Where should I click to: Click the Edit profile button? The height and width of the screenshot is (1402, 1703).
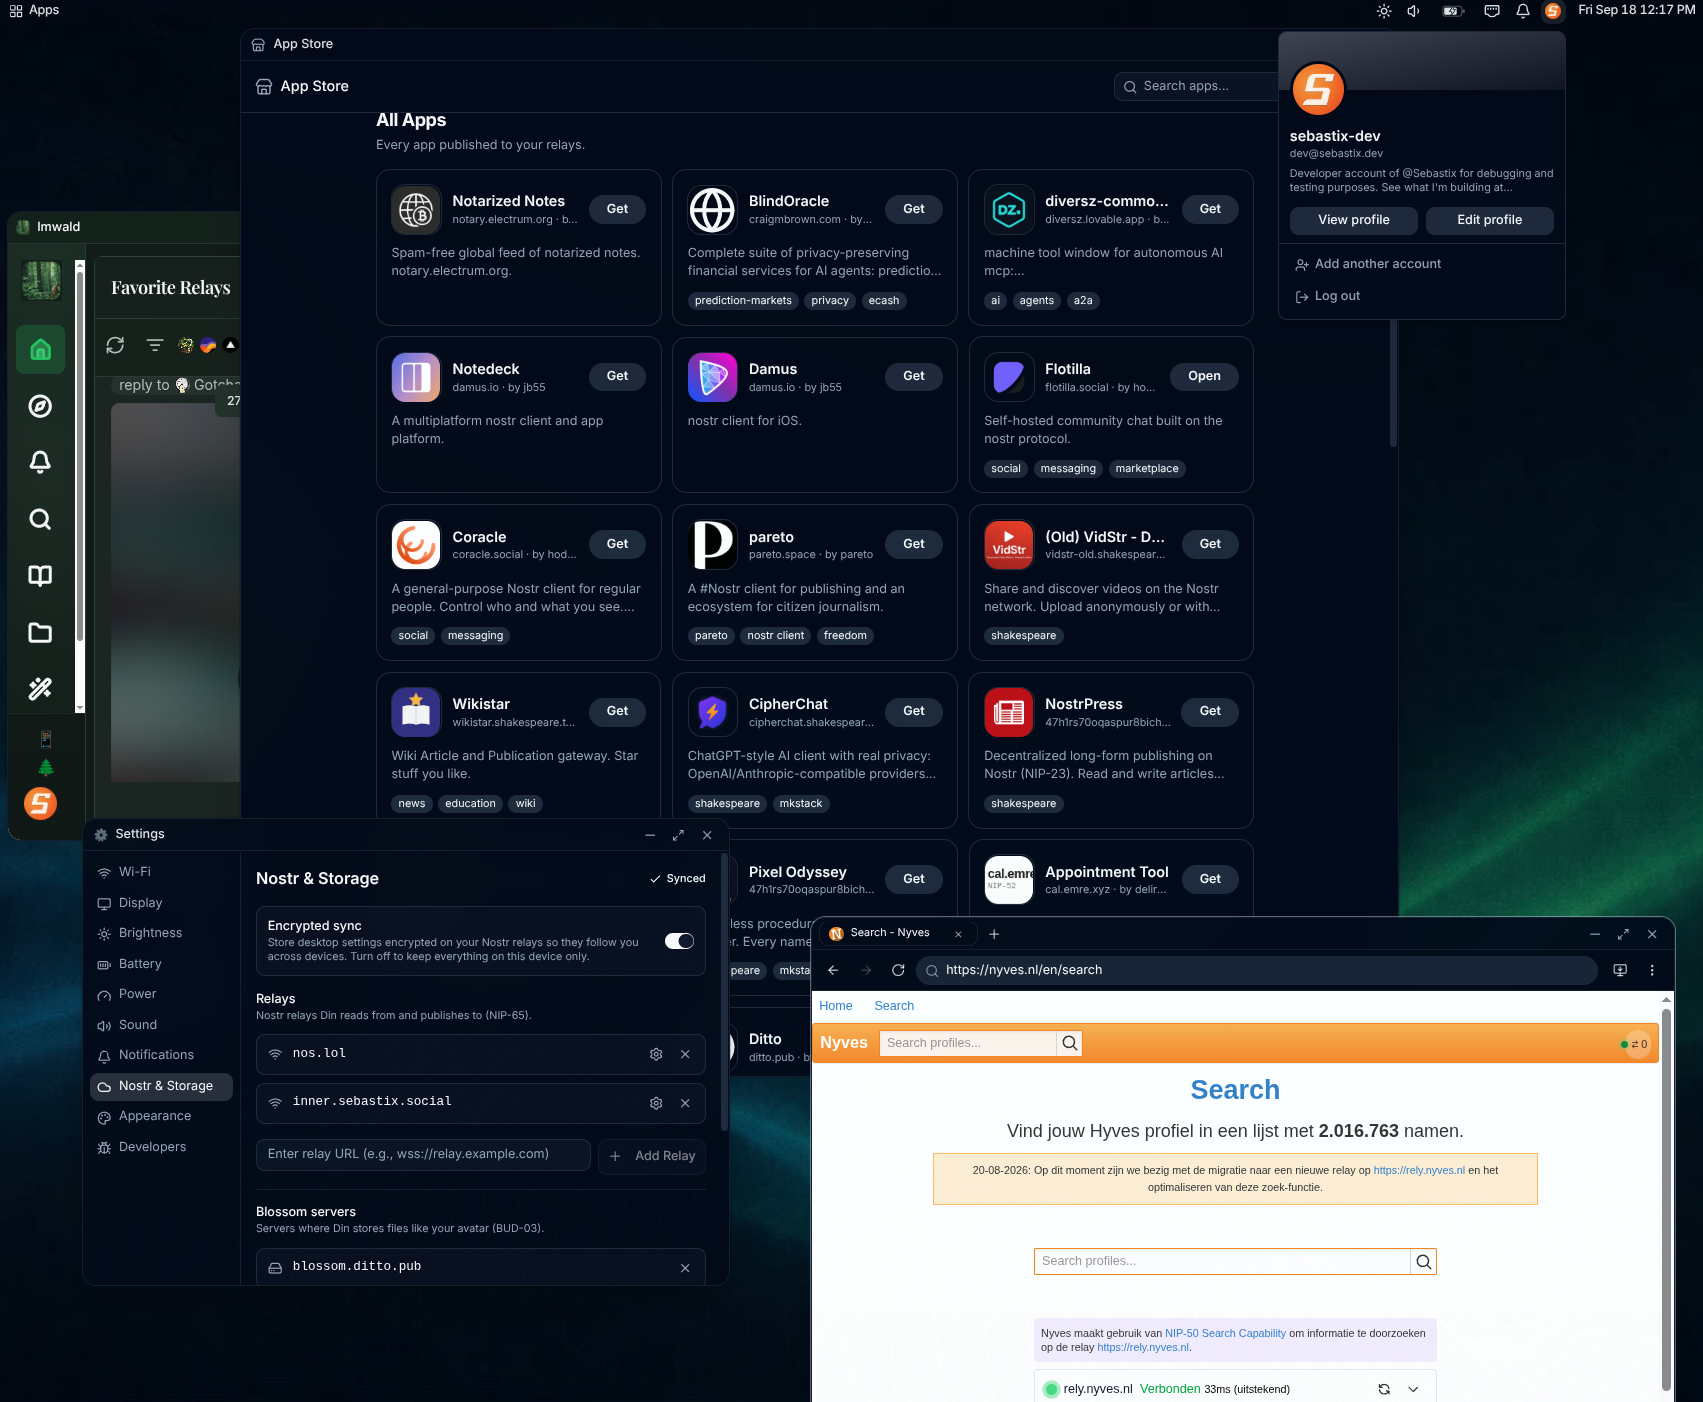coord(1489,220)
